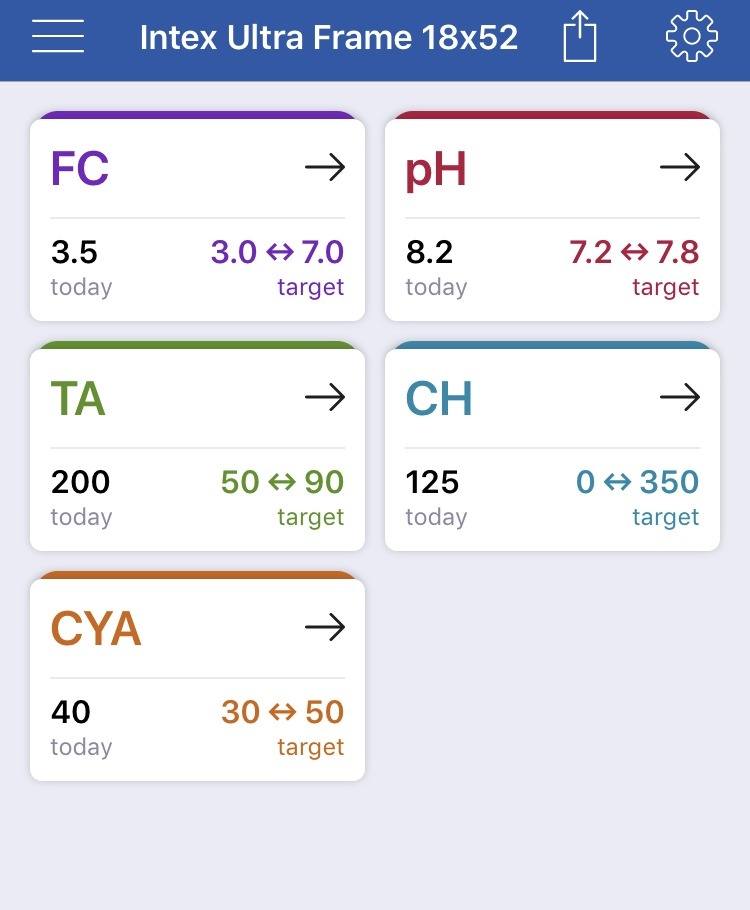Tap the CH card heading
Image resolution: width=750 pixels, height=910 pixels.
[439, 398]
